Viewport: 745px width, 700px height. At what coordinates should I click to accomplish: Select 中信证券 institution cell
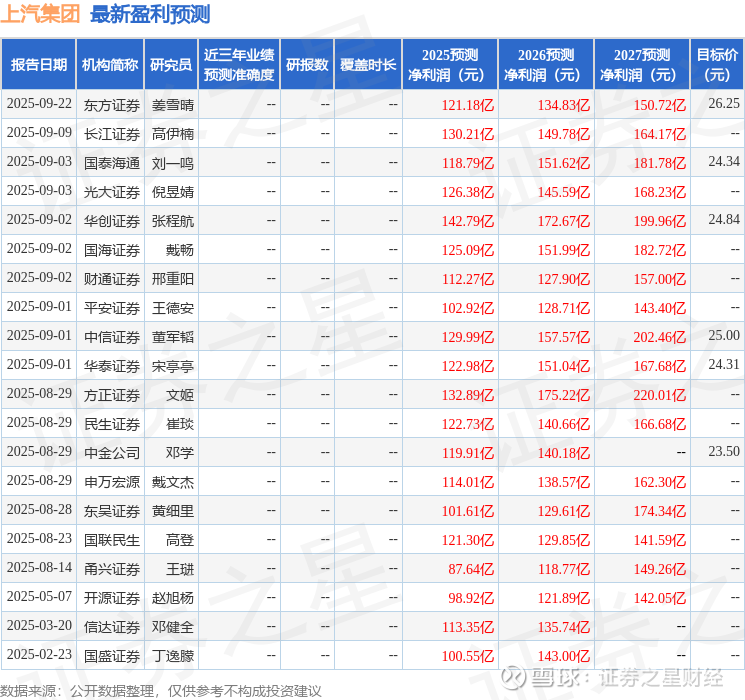(x=112, y=337)
